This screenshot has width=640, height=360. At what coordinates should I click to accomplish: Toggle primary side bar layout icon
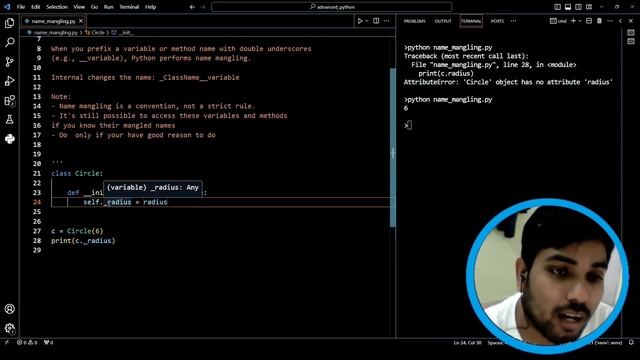coord(557,7)
